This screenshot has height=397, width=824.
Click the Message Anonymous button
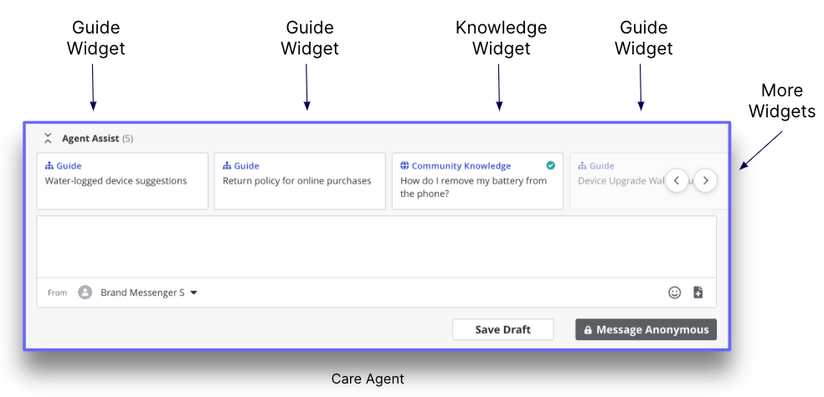click(x=646, y=330)
